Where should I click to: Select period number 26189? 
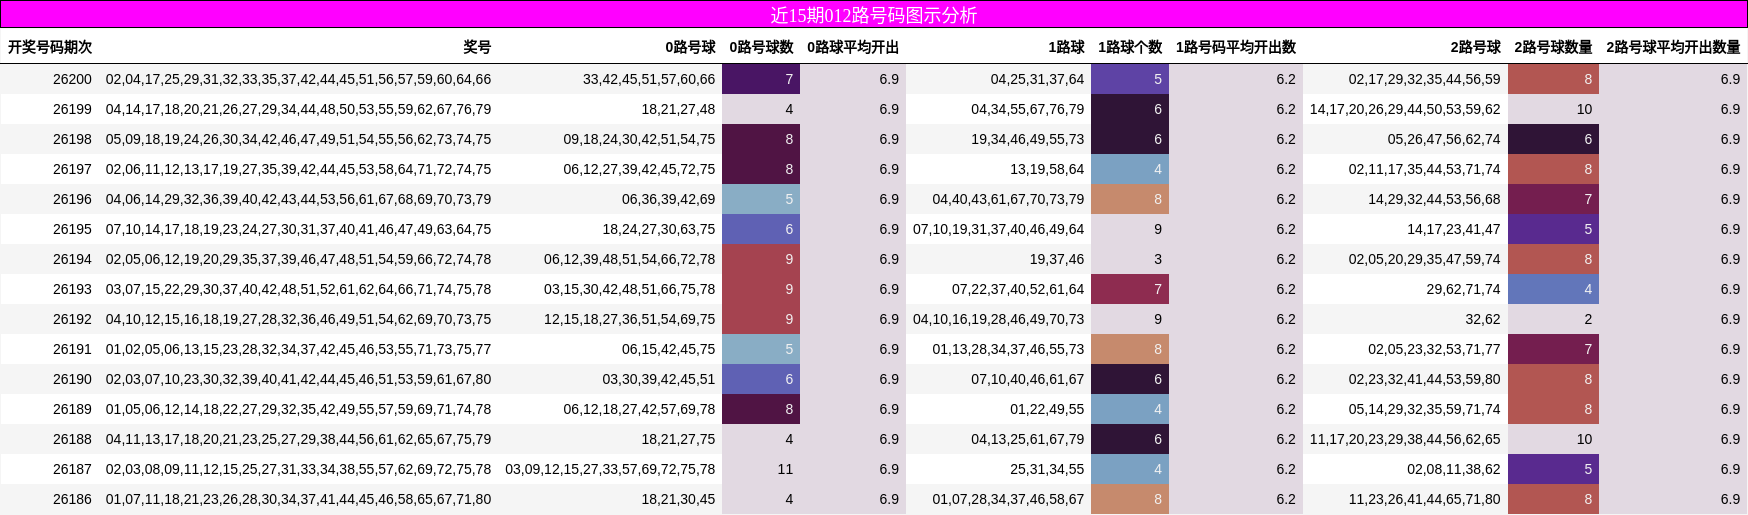tap(72, 409)
